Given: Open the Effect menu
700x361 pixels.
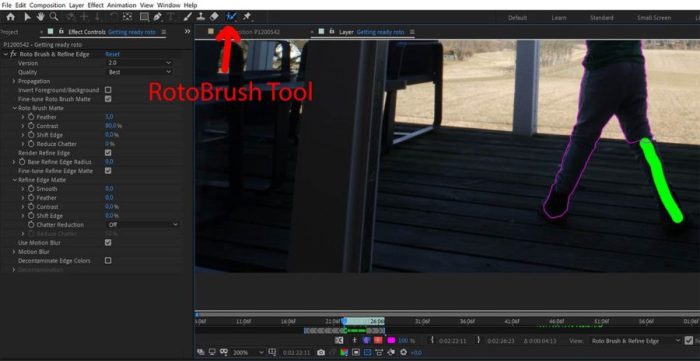Looking at the screenshot, I should (x=96, y=5).
